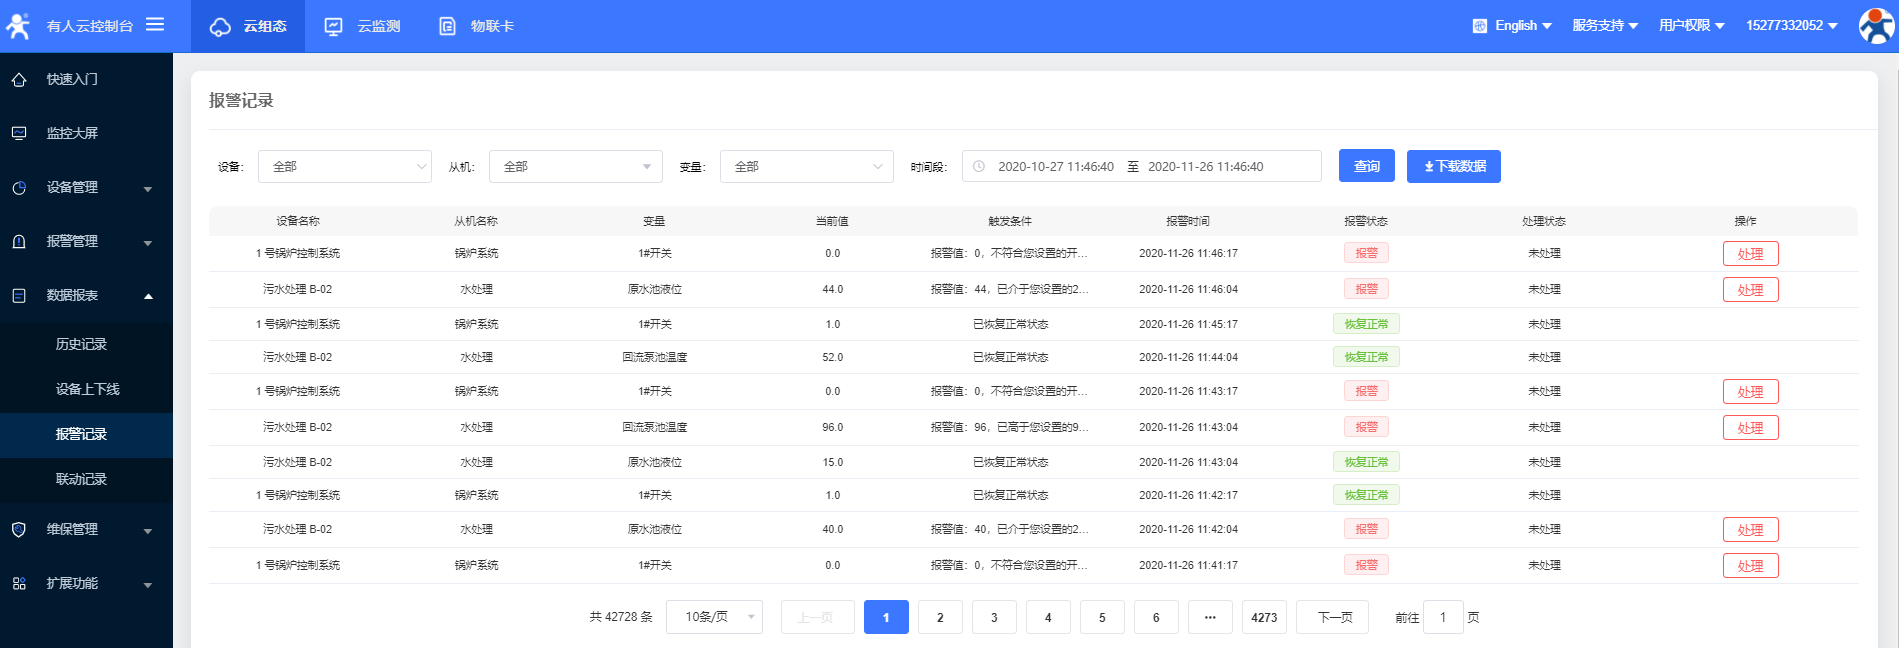Click the 恢复正常 tag at 11:45:17

coord(1366,324)
